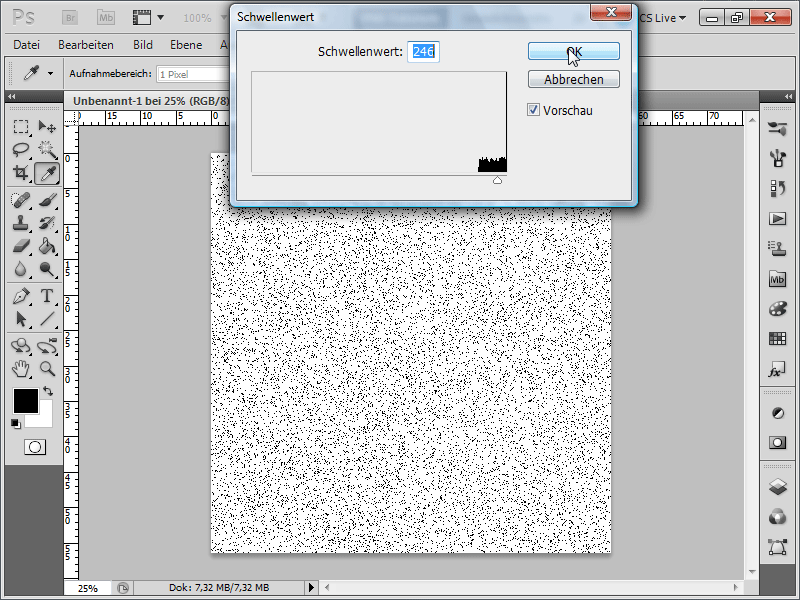Select the Magic Wand tool
The height and width of the screenshot is (600, 800).
47,149
